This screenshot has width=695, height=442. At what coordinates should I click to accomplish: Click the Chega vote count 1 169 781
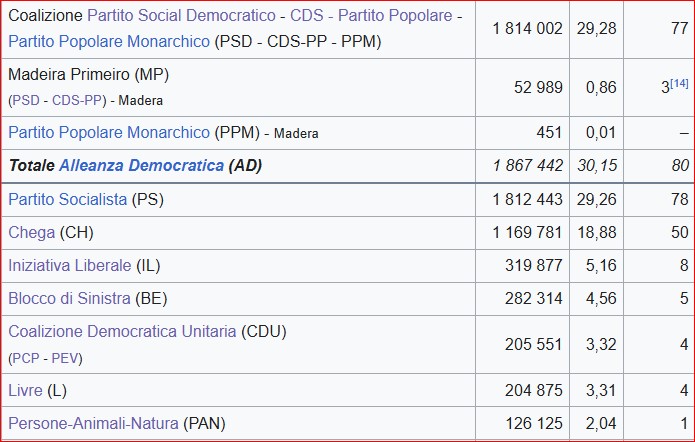527,232
